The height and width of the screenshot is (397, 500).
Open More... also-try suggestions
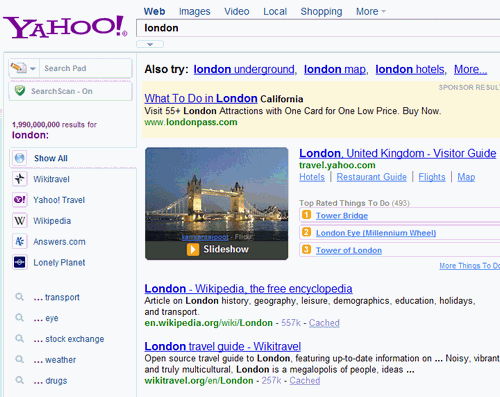[x=470, y=69]
